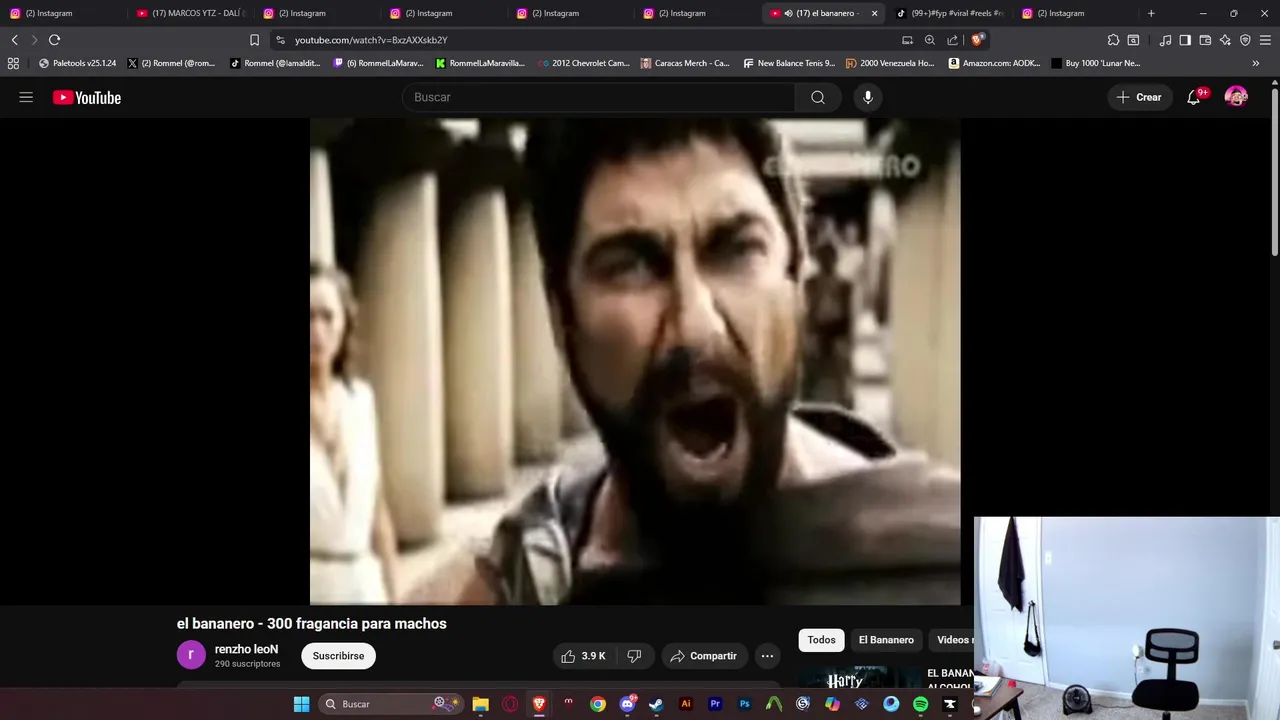The width and height of the screenshot is (1280, 720).
Task: Open Leo AI sparkle icon
Action: (x=1225, y=40)
